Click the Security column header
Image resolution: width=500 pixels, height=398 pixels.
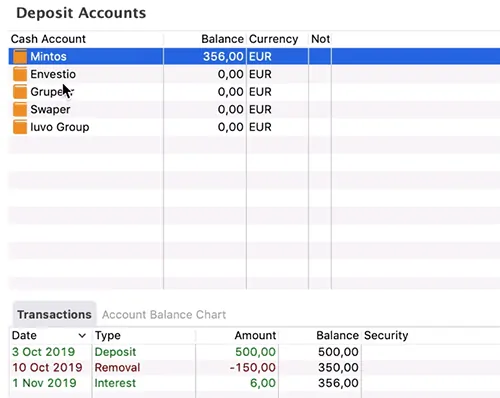(386, 335)
